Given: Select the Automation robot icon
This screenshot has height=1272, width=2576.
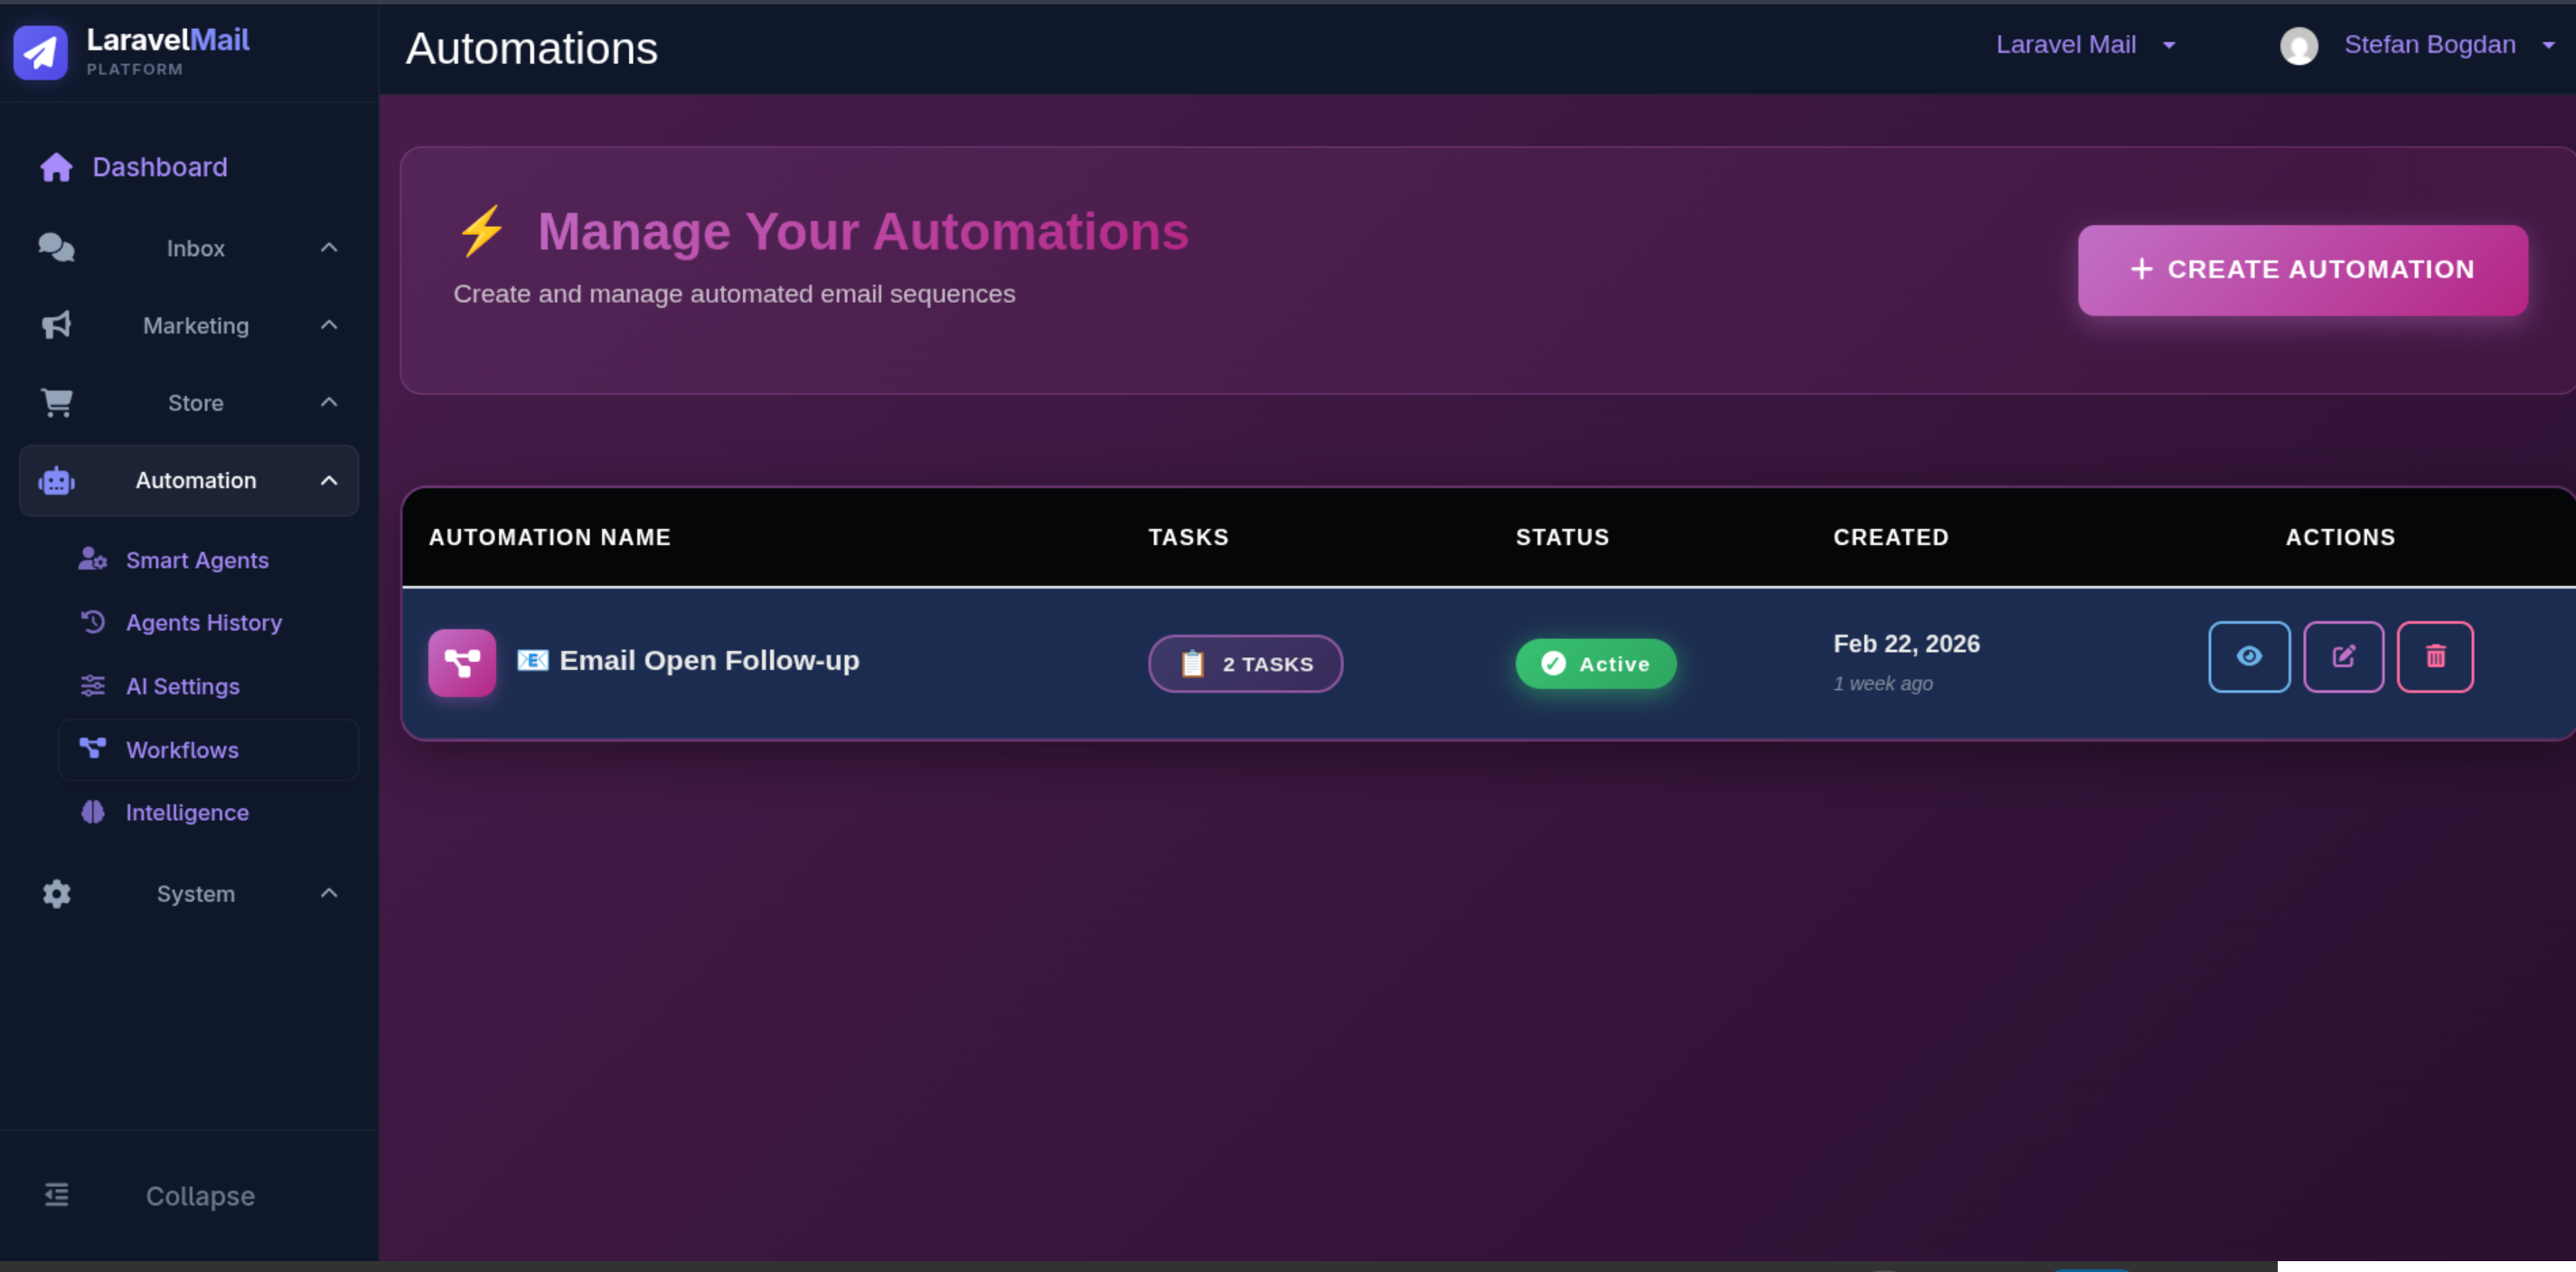Looking at the screenshot, I should coord(56,480).
